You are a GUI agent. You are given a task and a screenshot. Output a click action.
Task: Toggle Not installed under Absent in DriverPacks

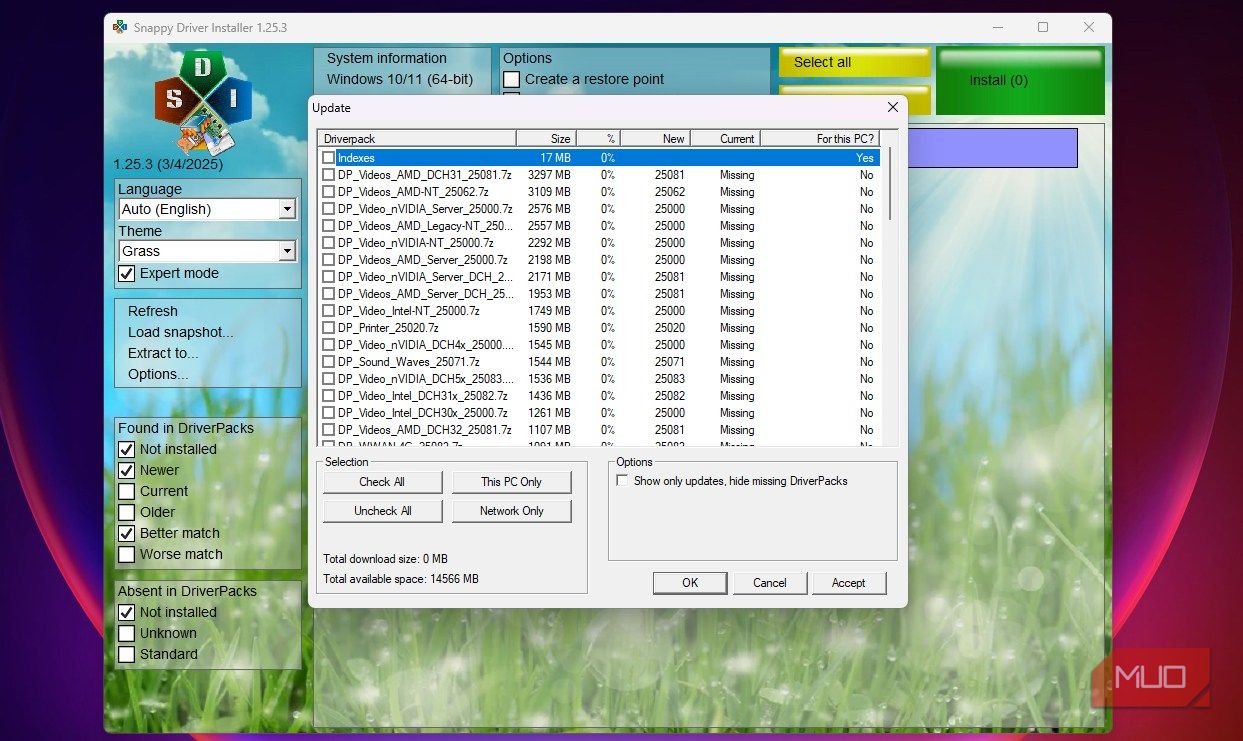(x=127, y=612)
